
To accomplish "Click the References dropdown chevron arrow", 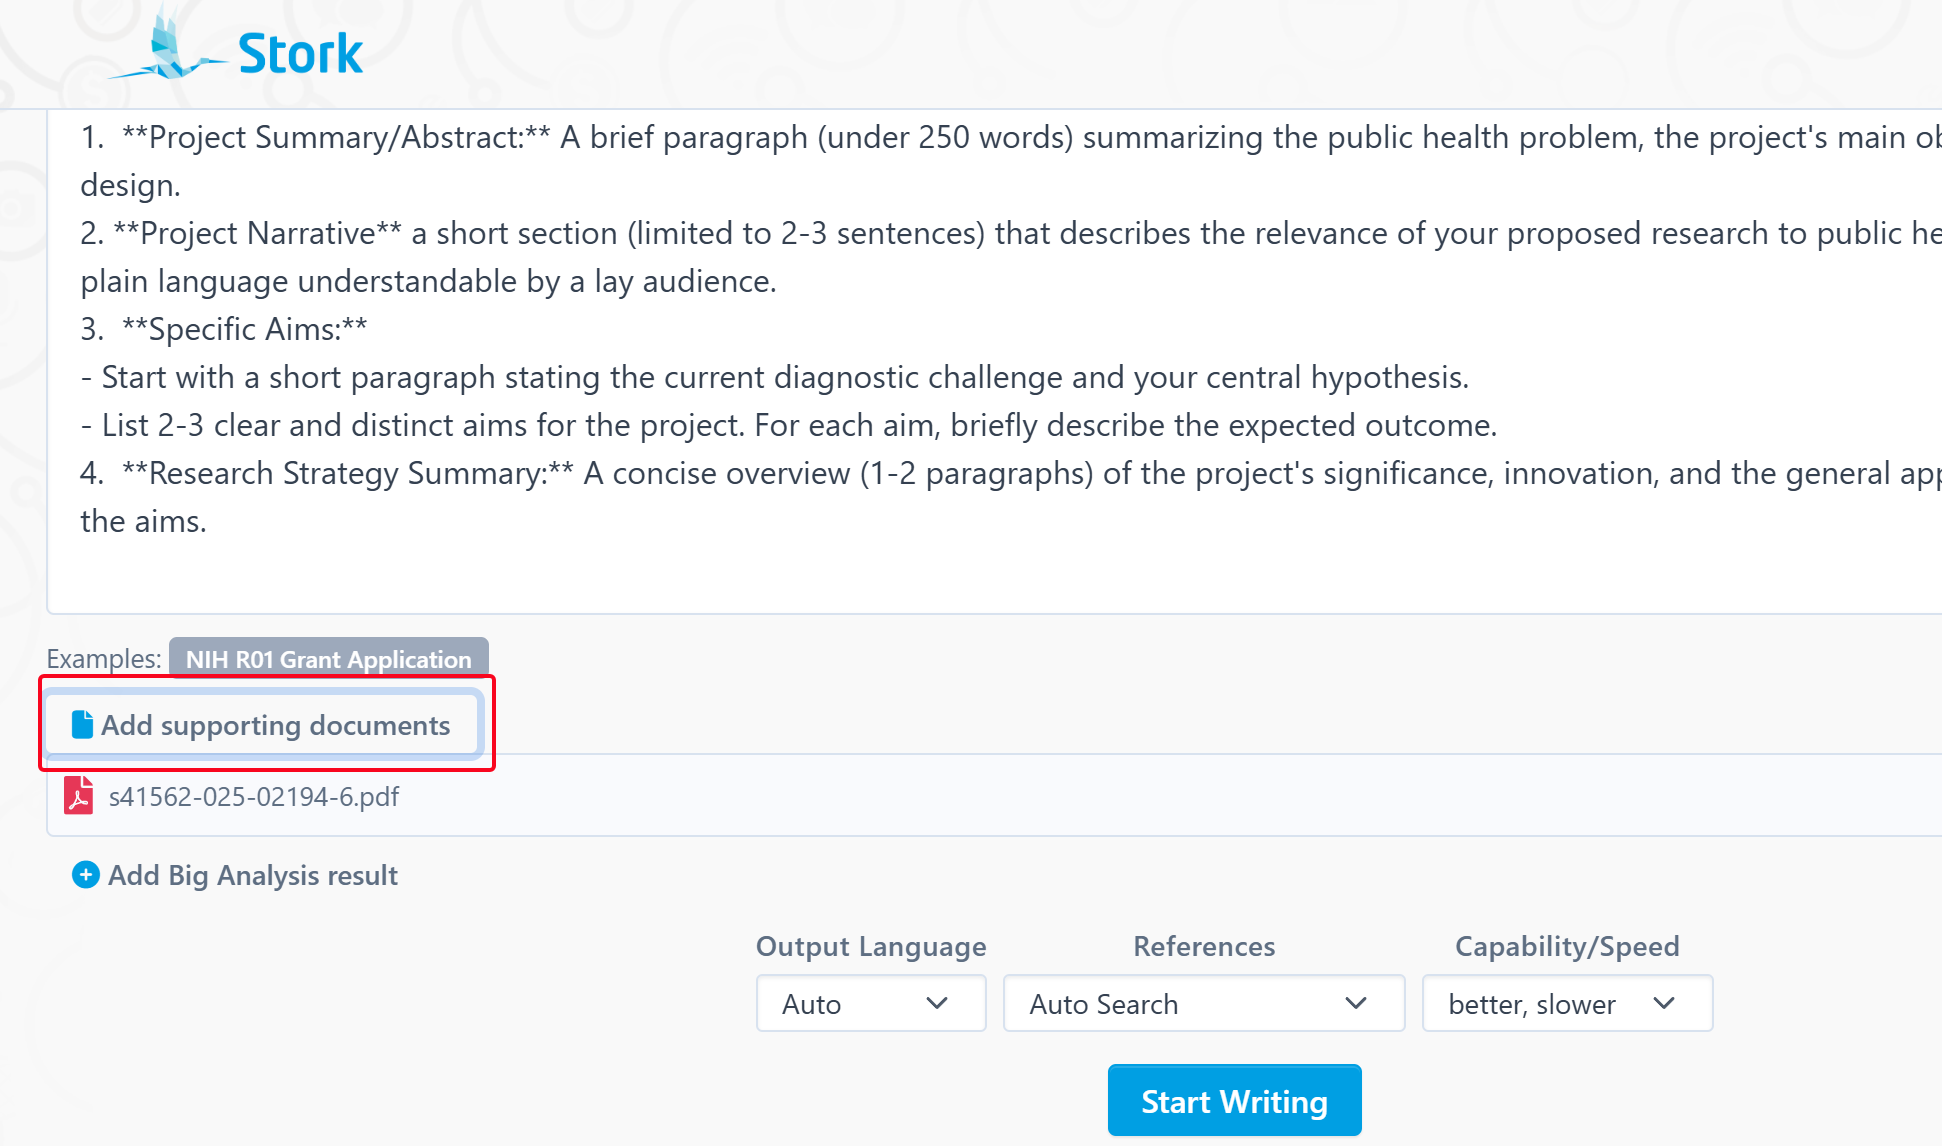I will [x=1356, y=1003].
